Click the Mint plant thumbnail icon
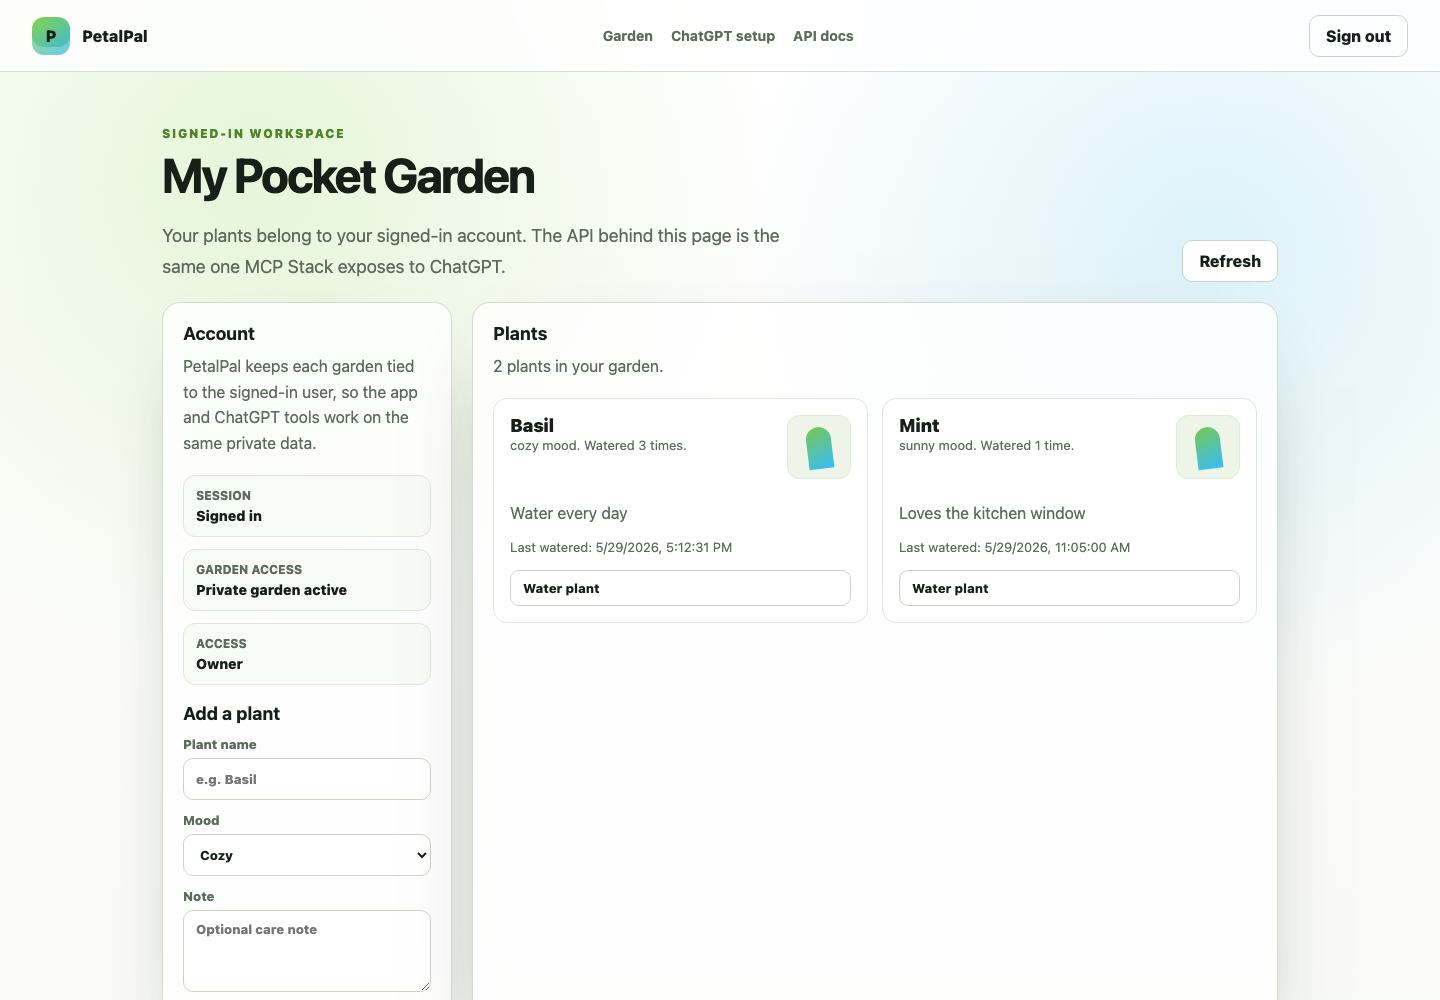The image size is (1440, 1000). click(1208, 447)
